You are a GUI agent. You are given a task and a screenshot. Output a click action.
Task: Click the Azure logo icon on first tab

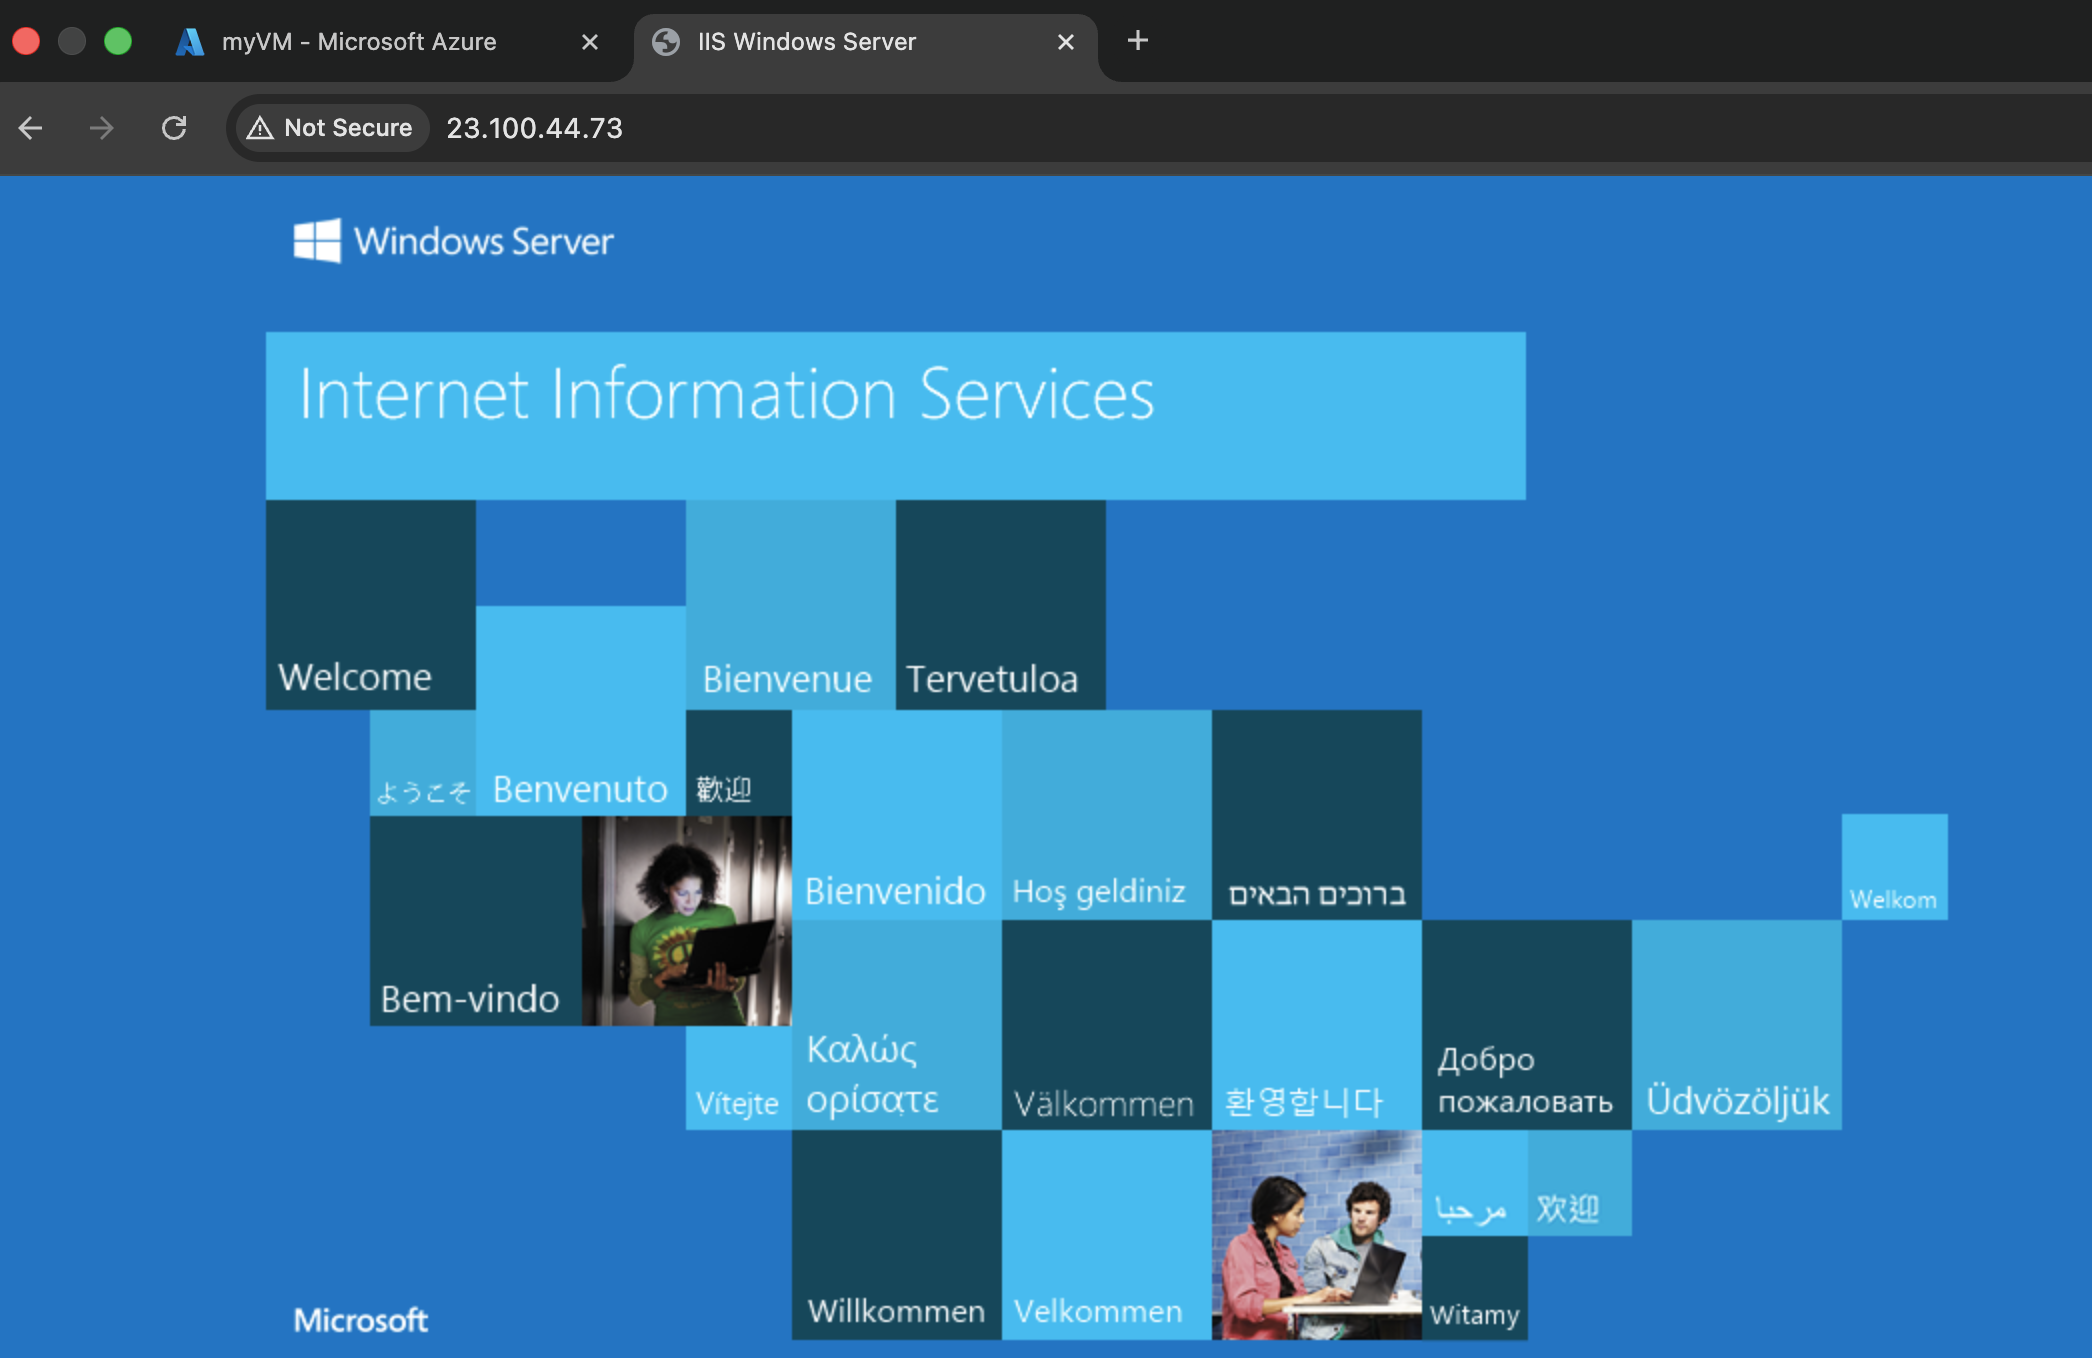point(190,42)
